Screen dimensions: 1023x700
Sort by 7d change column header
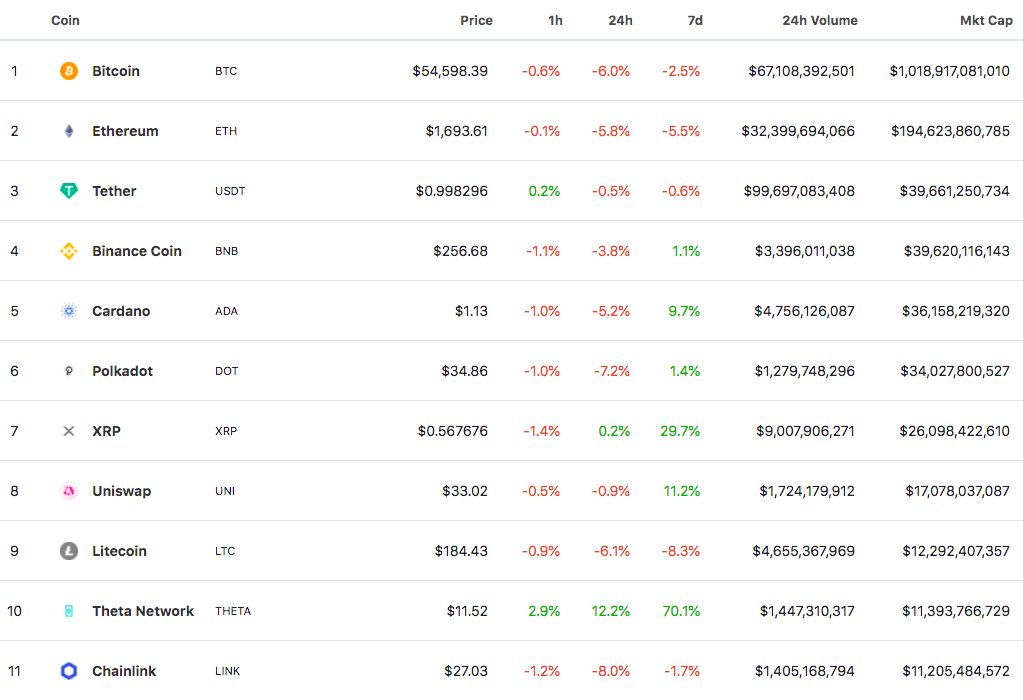(x=694, y=20)
